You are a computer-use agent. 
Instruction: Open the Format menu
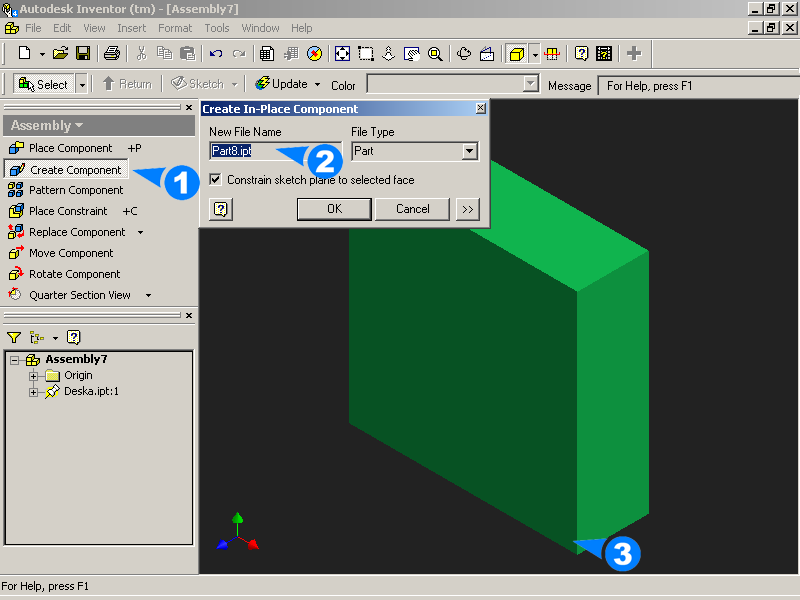(174, 28)
